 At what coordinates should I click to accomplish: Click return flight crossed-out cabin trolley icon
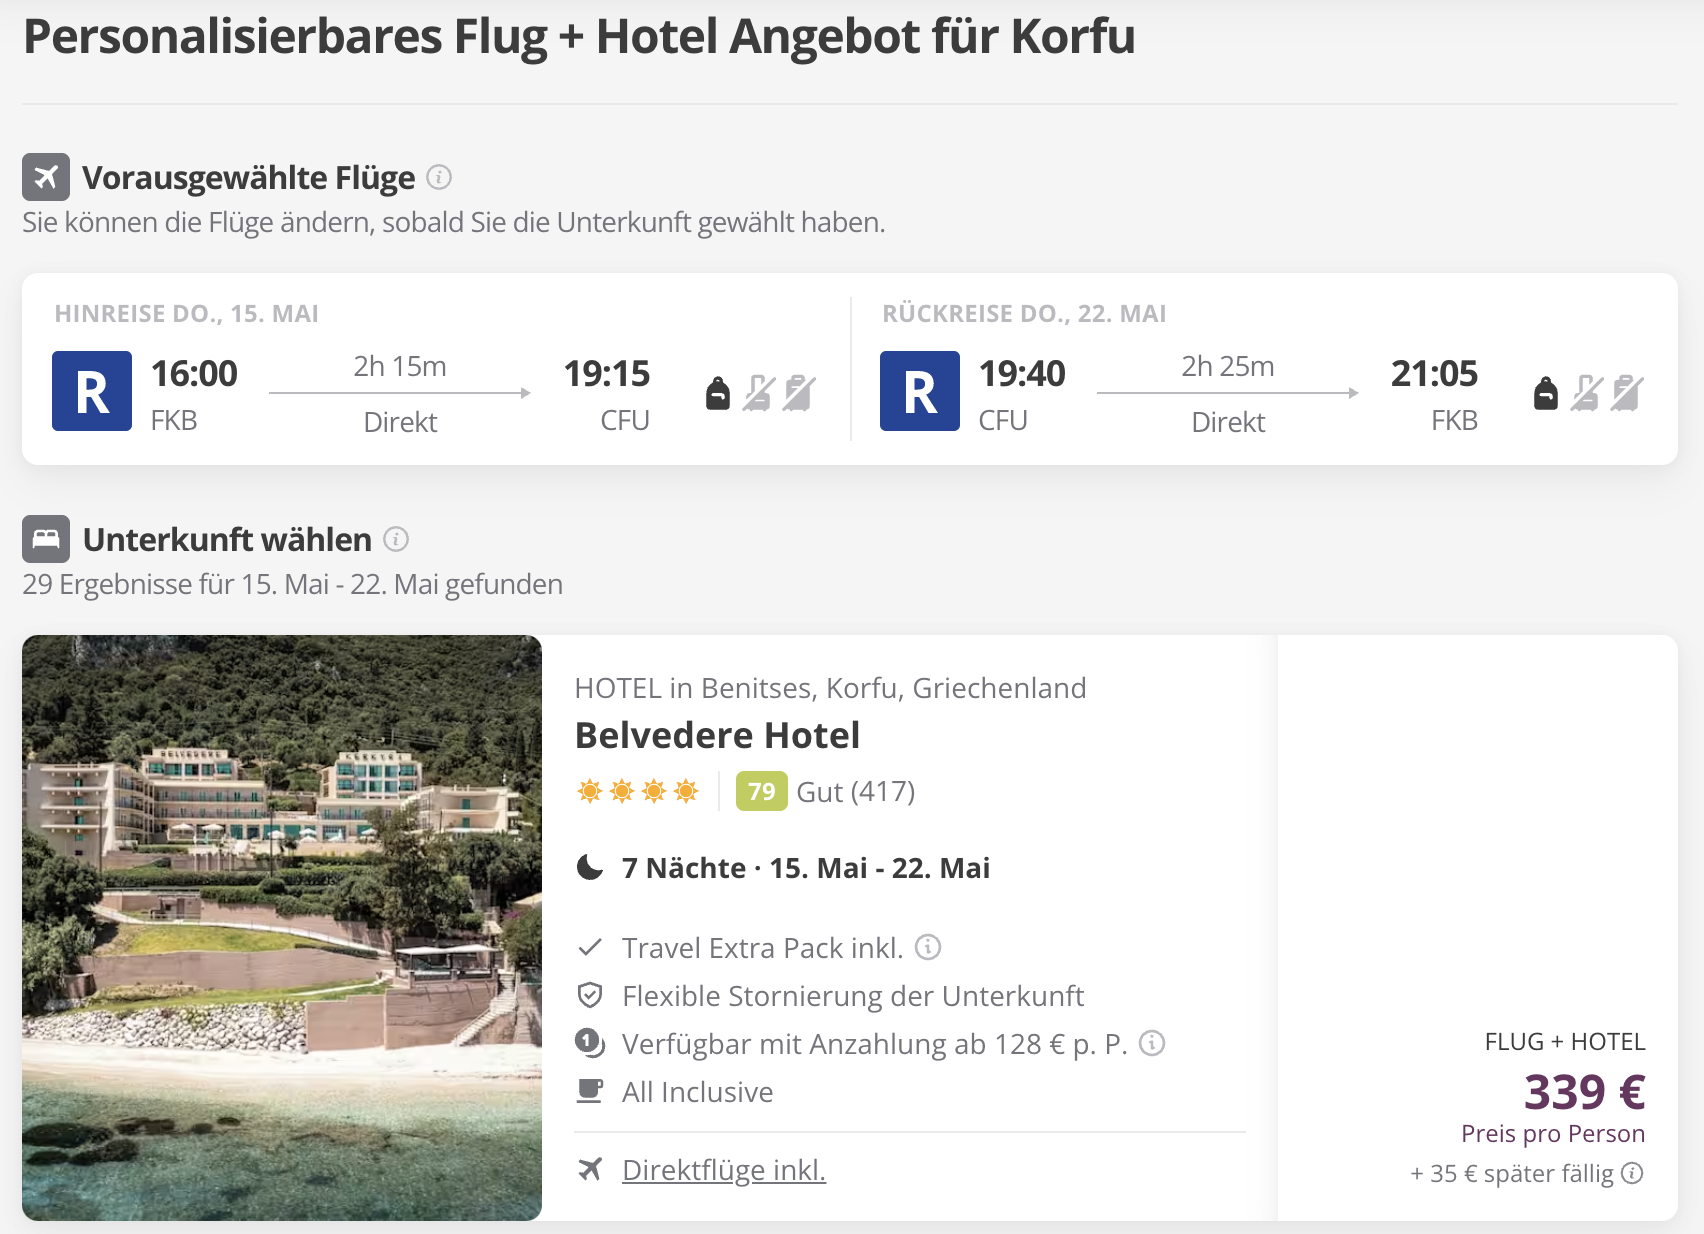tap(1587, 393)
